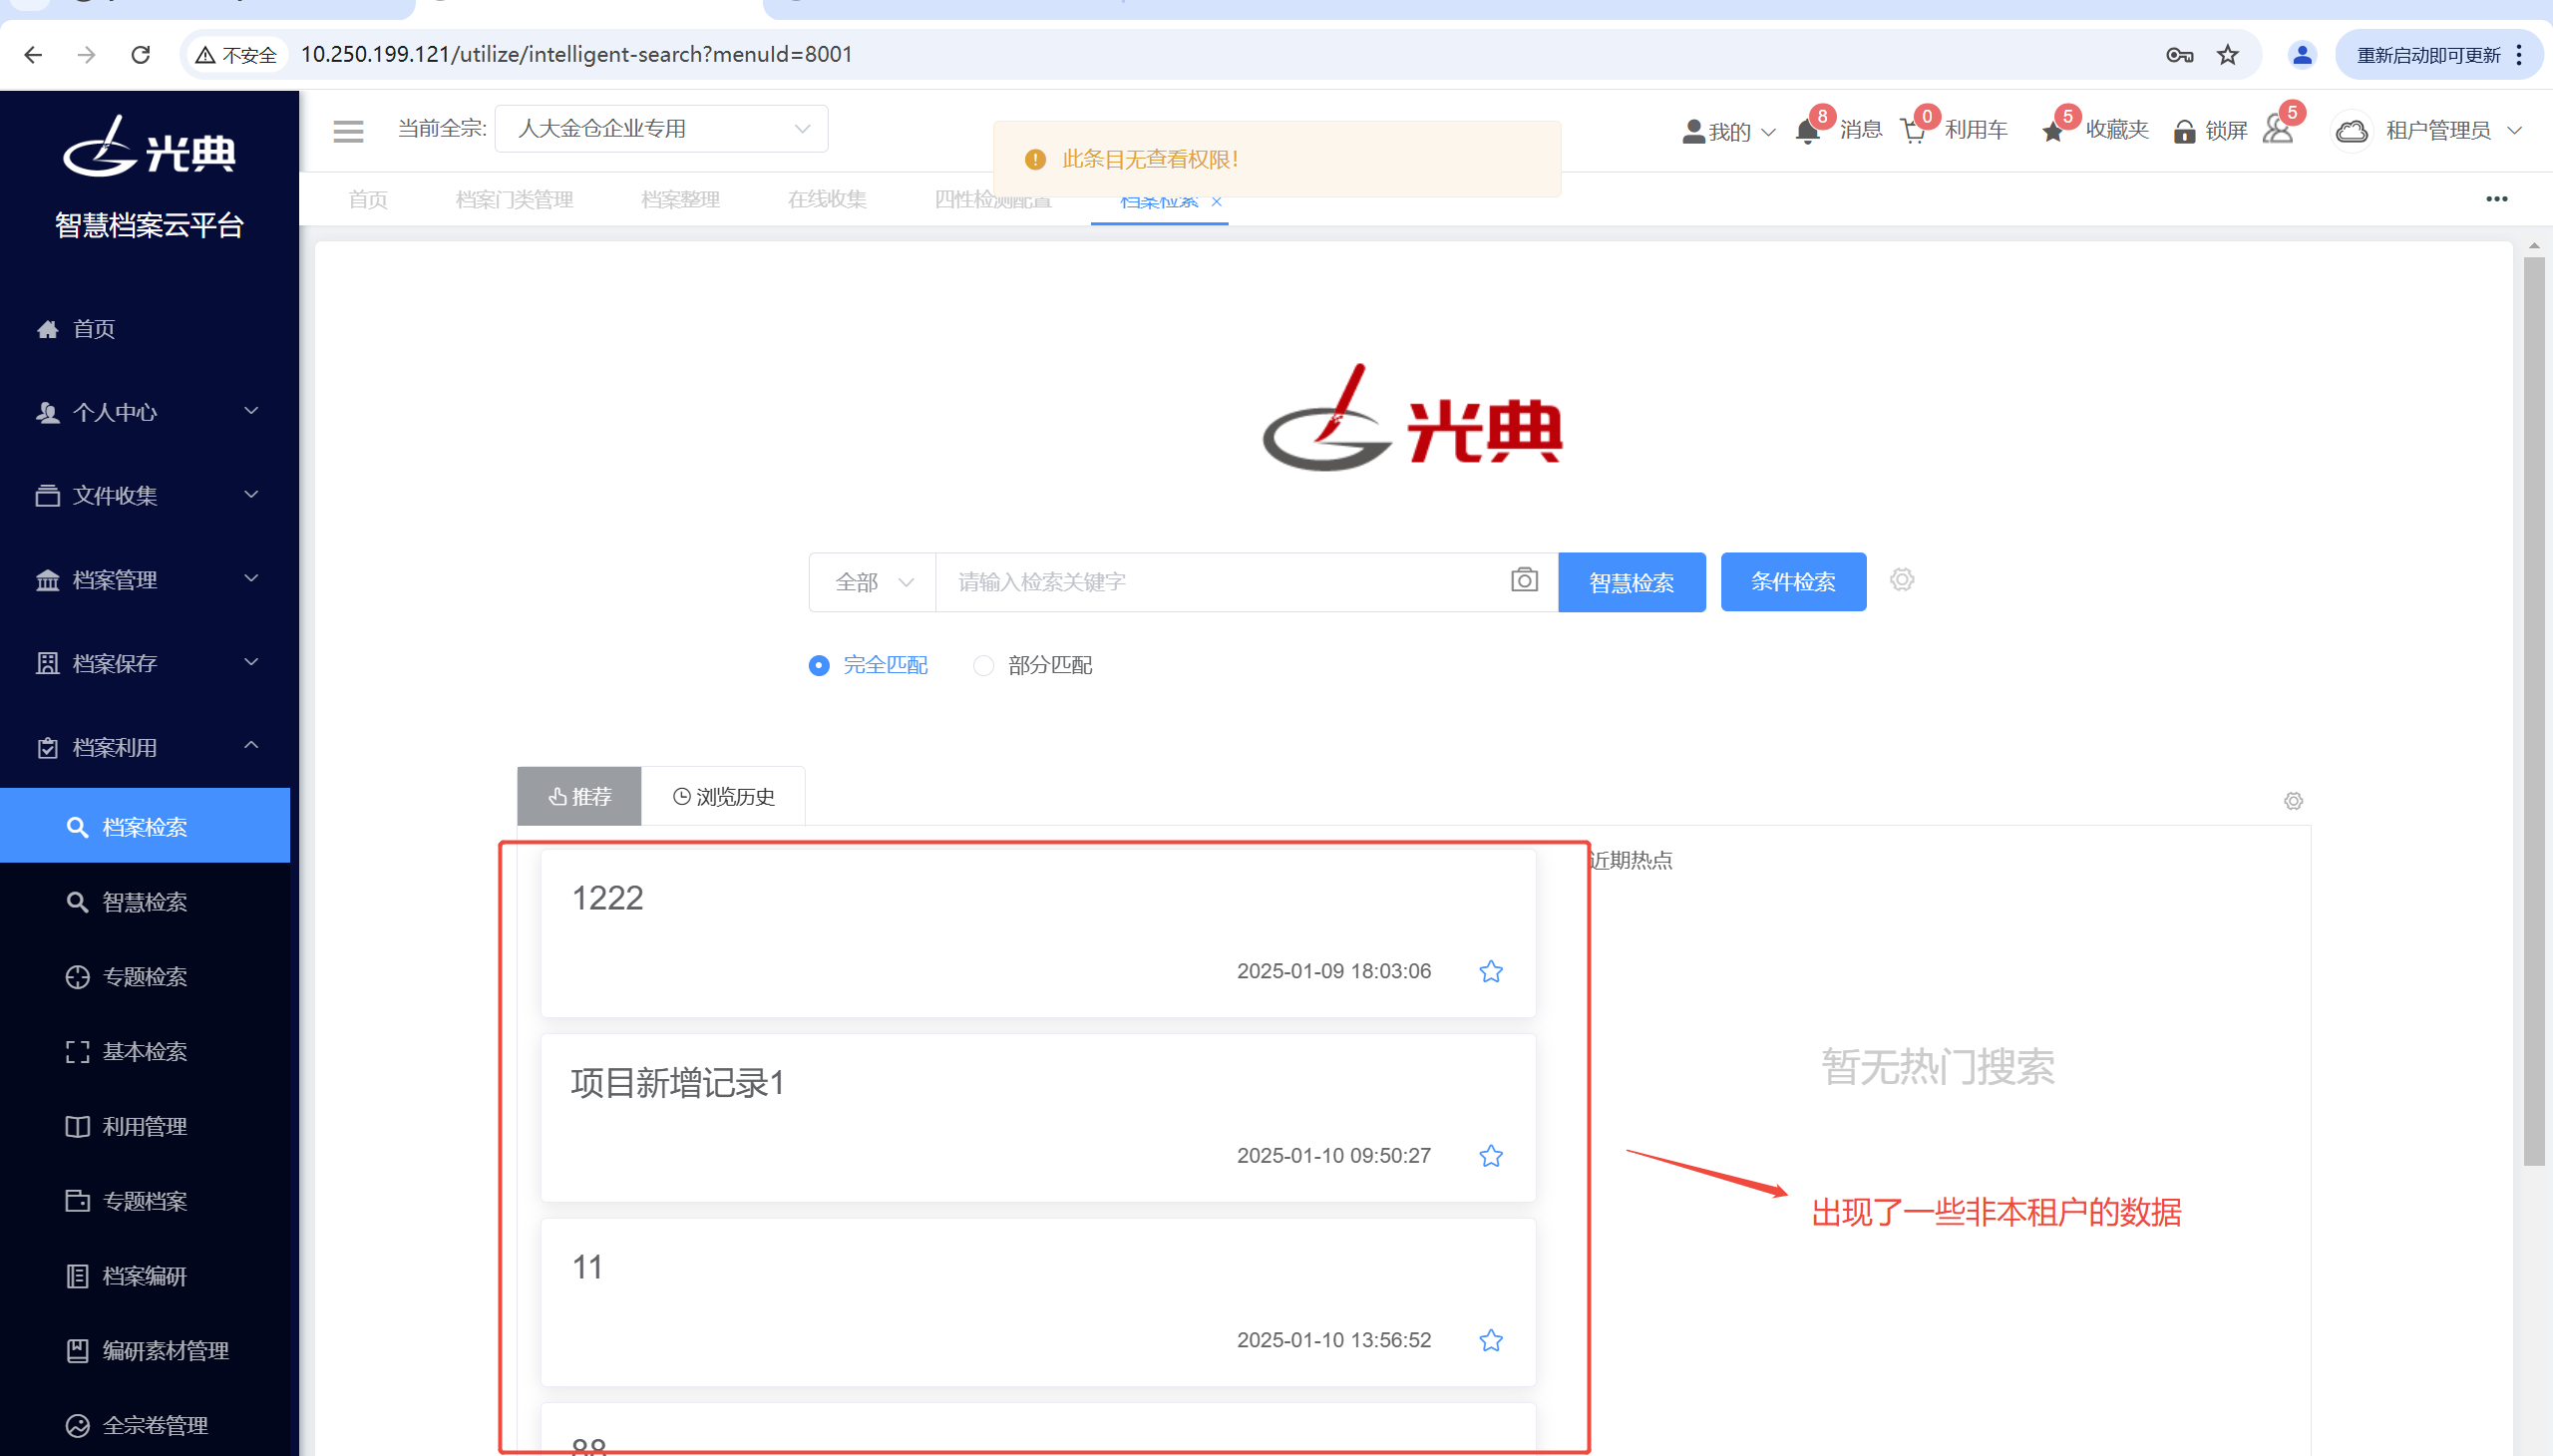Open 档案编研 in the sidebar

pos(145,1276)
